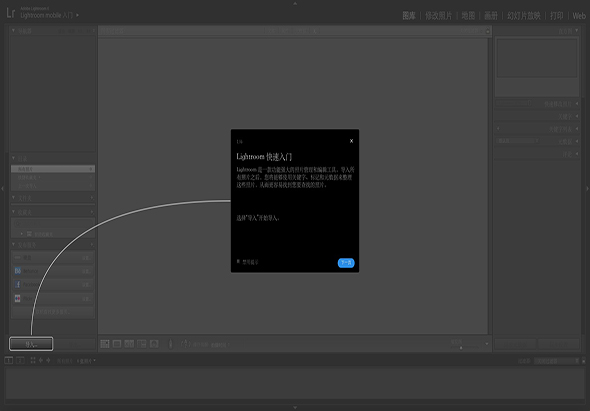Select Grid view icon in toolbar

coord(105,344)
